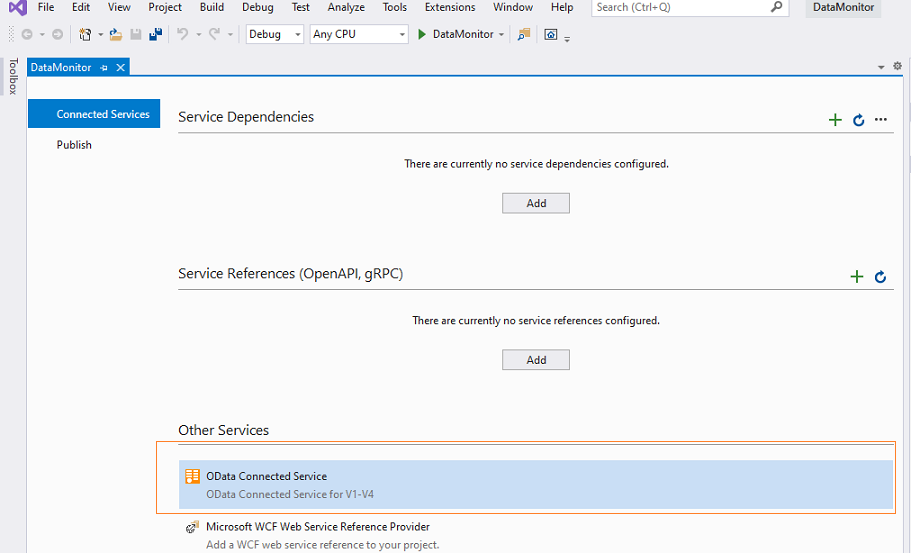Open Service Dependencies ellipsis options
911x553 pixels.
(881, 120)
